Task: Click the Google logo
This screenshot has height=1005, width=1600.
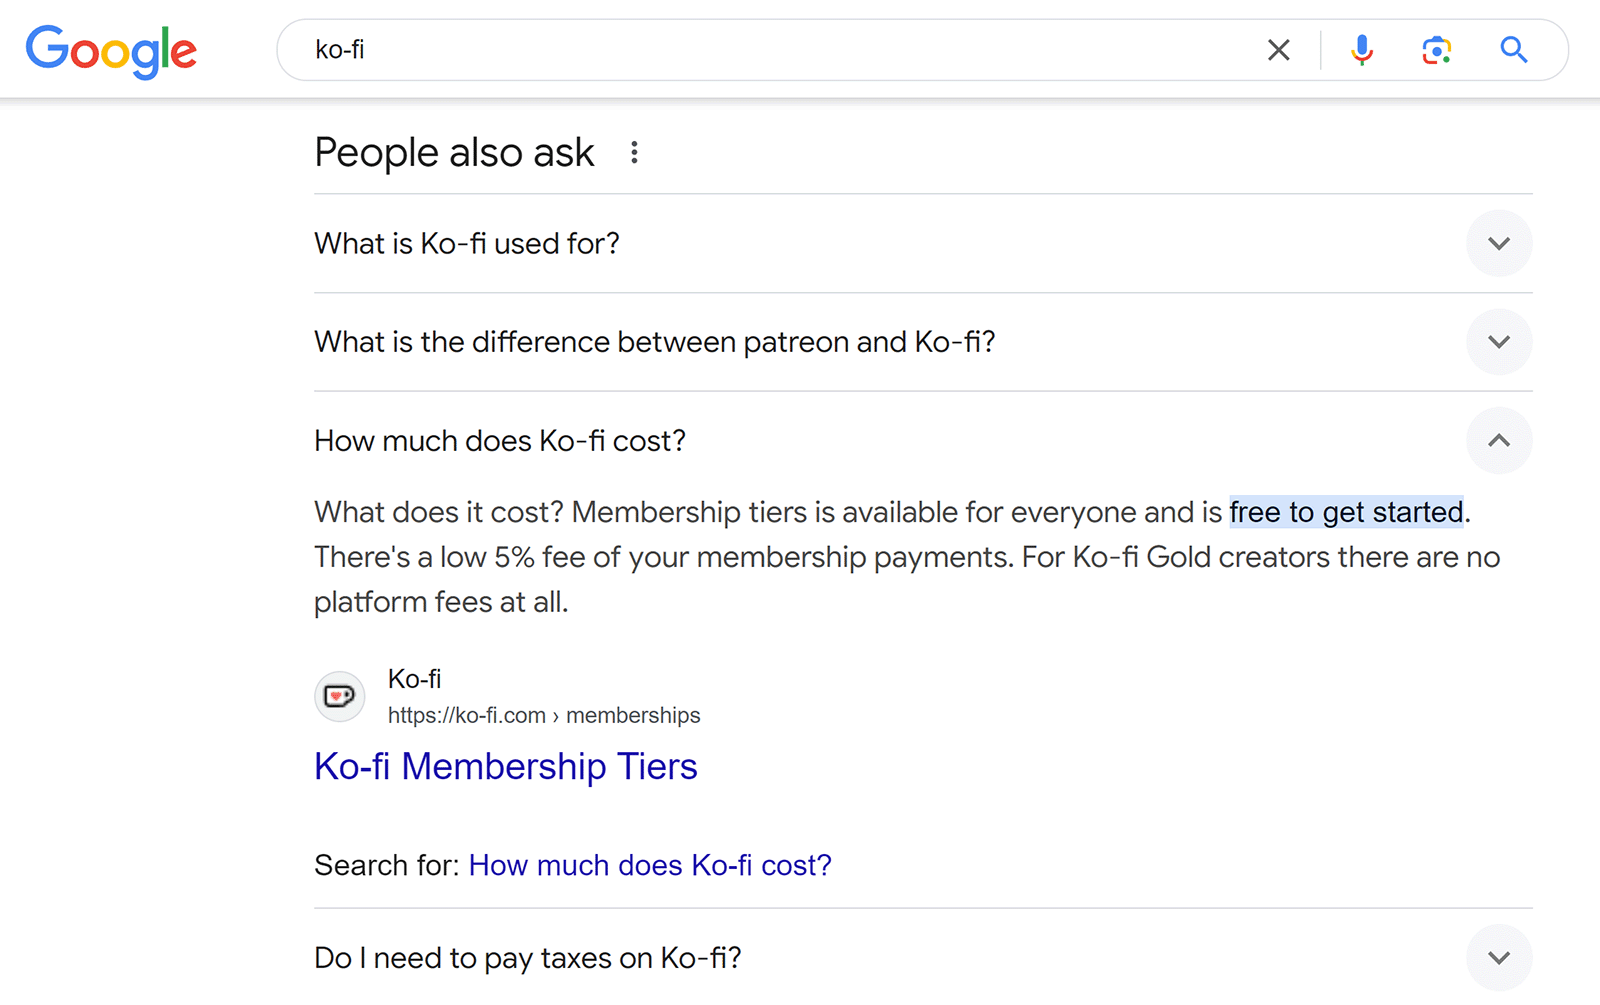Action: [x=110, y=50]
